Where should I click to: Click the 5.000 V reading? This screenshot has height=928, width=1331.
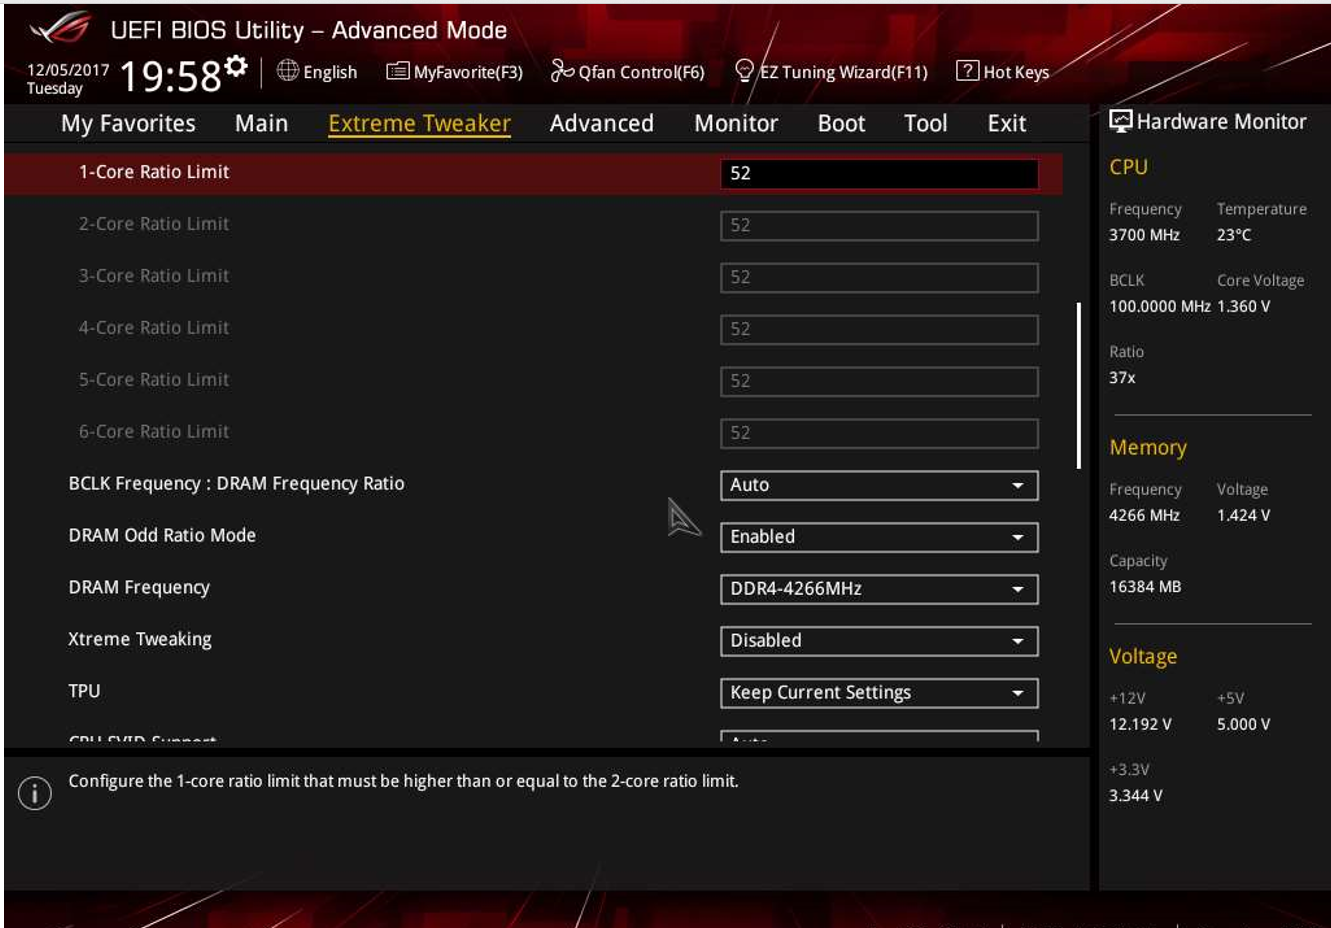(1243, 724)
